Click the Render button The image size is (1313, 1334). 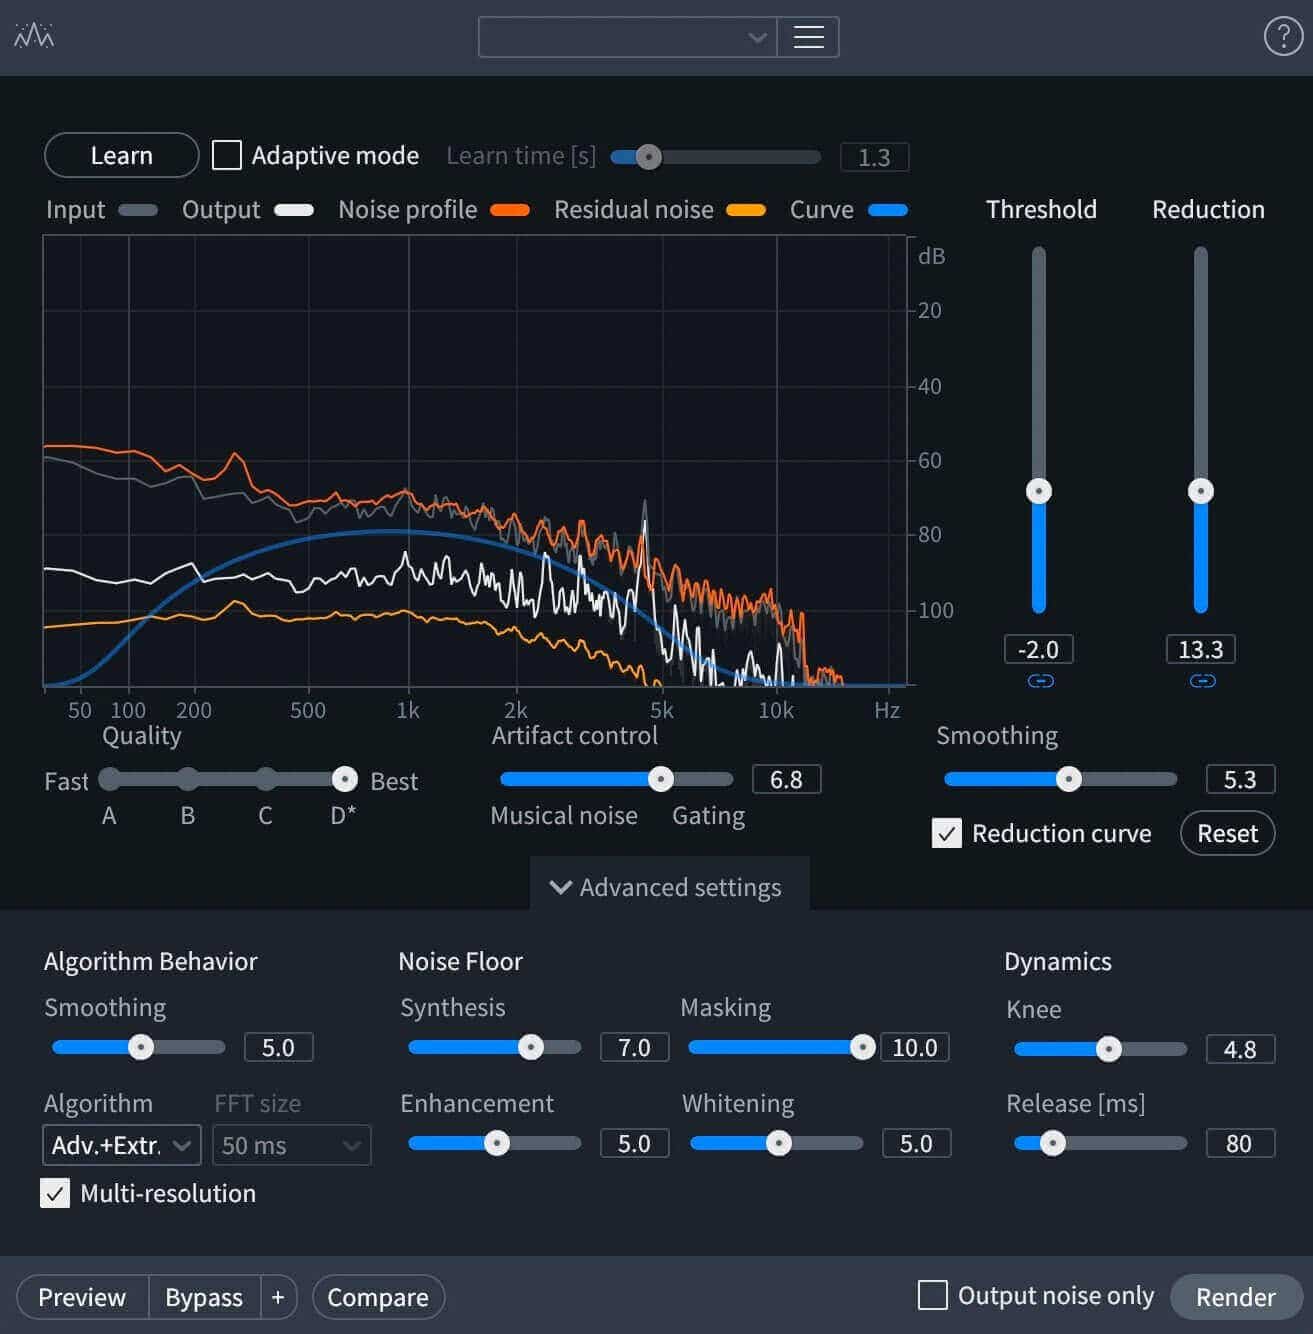[1236, 1297]
